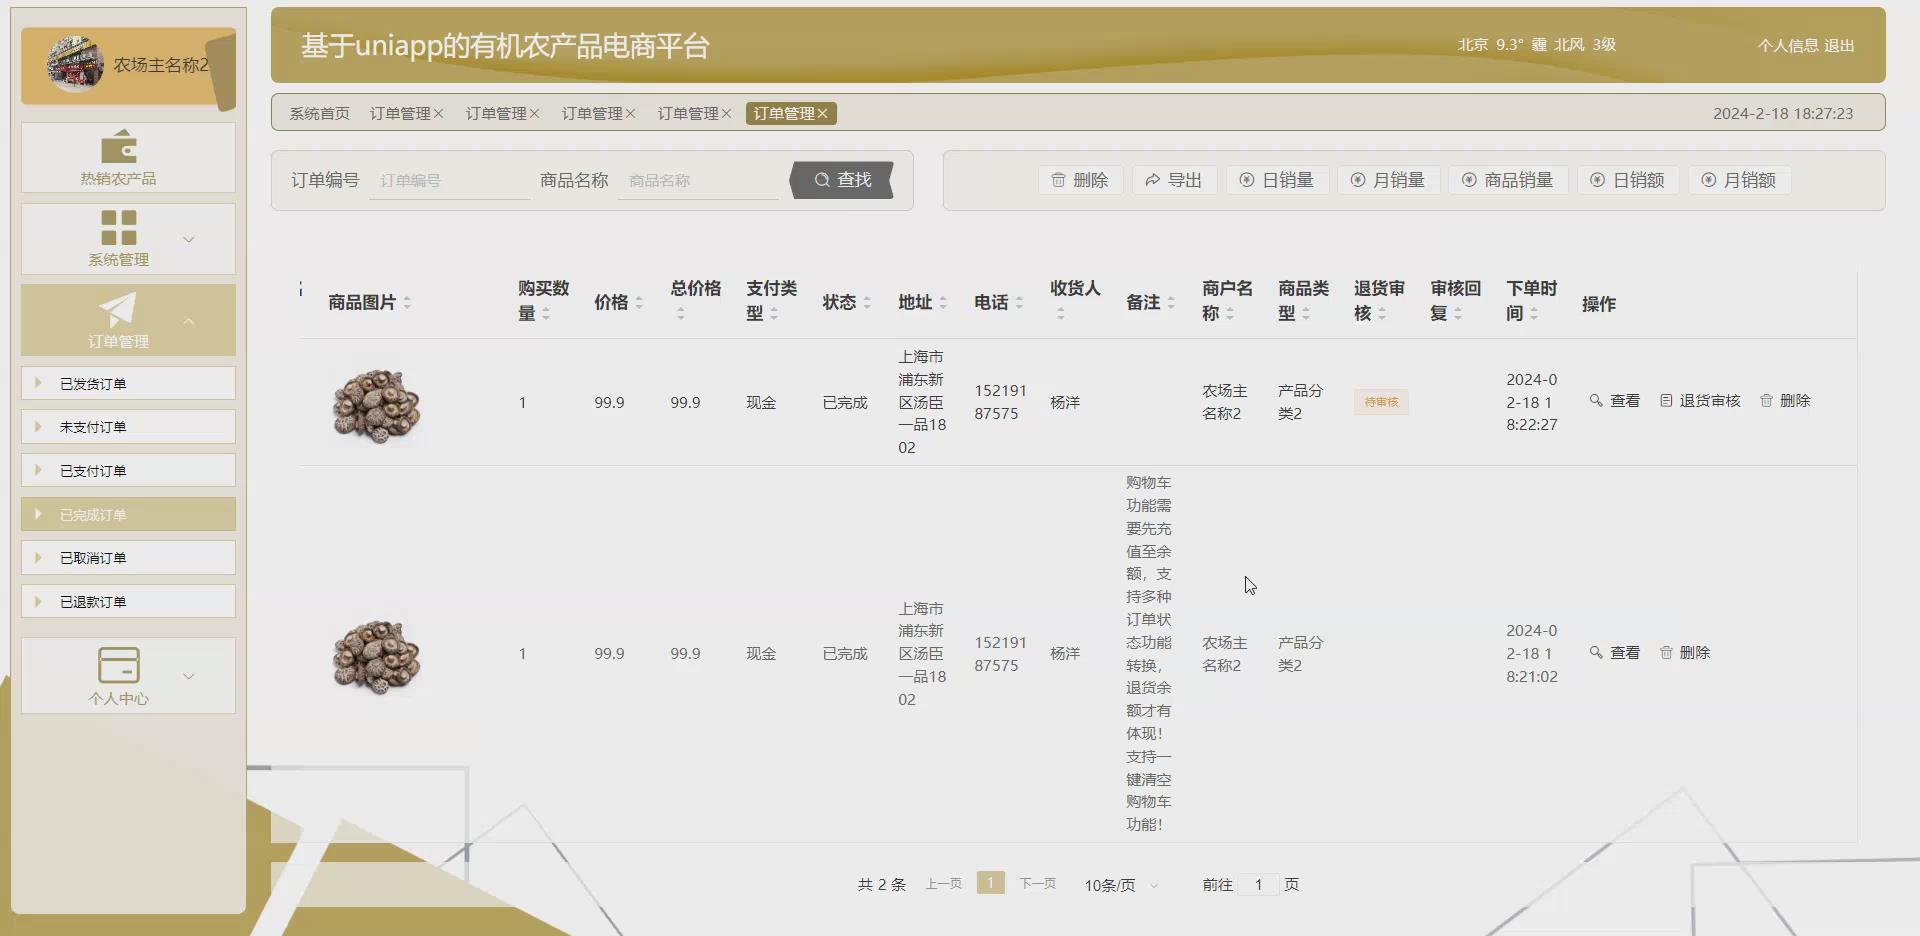Open 未支付订单 submenu item
The image size is (1920, 936).
point(128,426)
